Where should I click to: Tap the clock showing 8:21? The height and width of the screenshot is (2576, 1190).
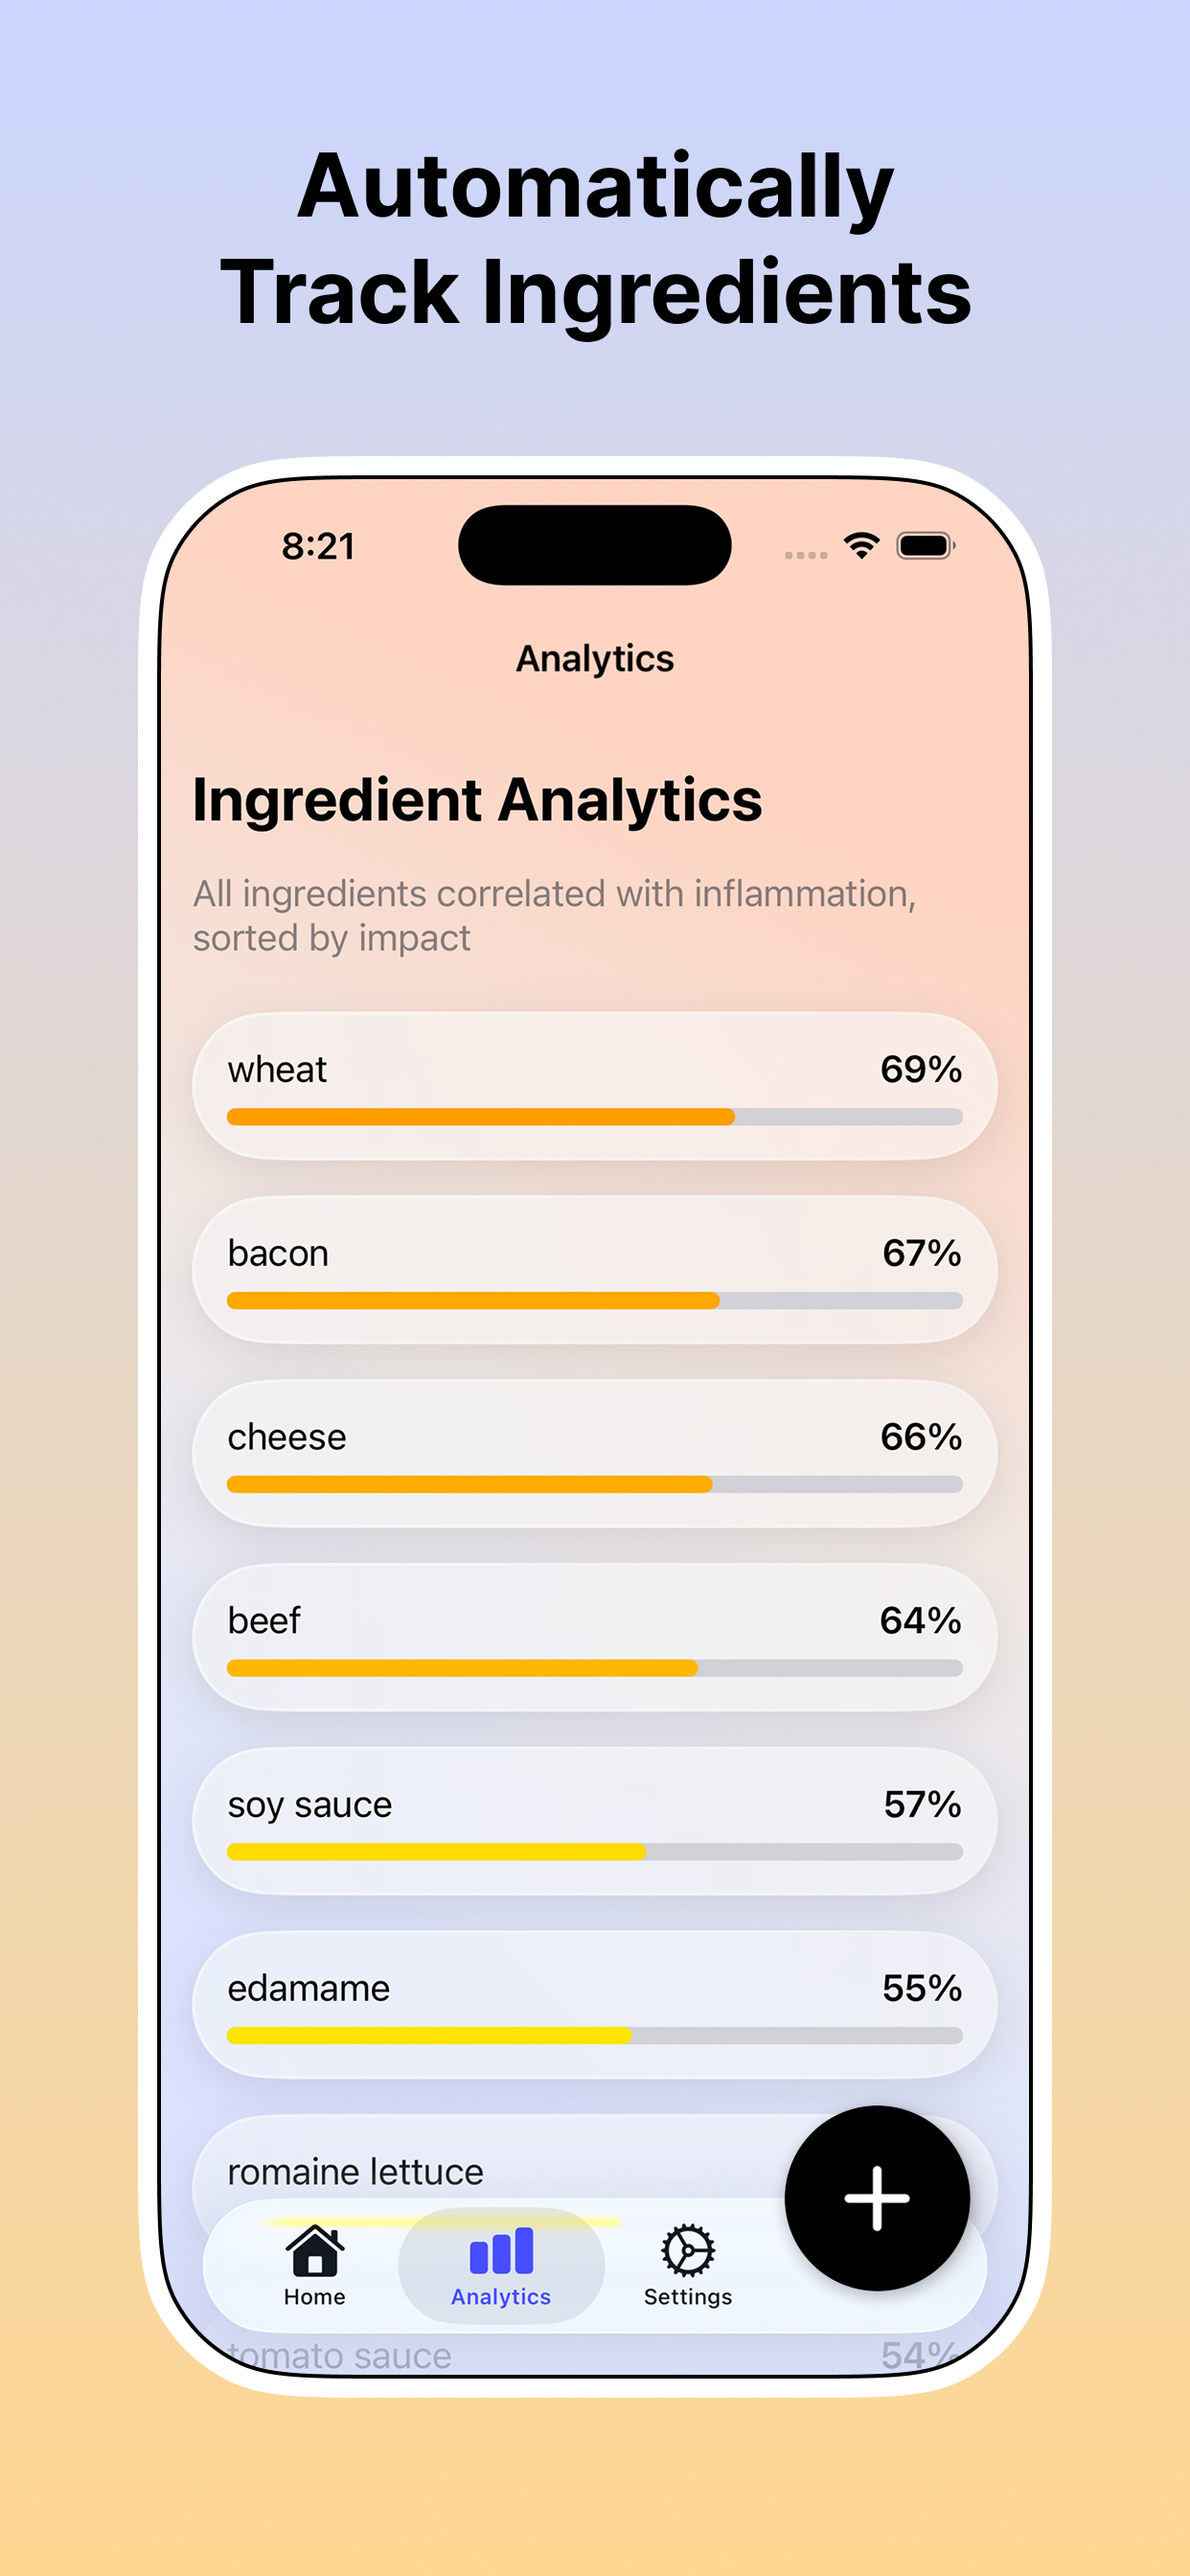click(x=318, y=546)
